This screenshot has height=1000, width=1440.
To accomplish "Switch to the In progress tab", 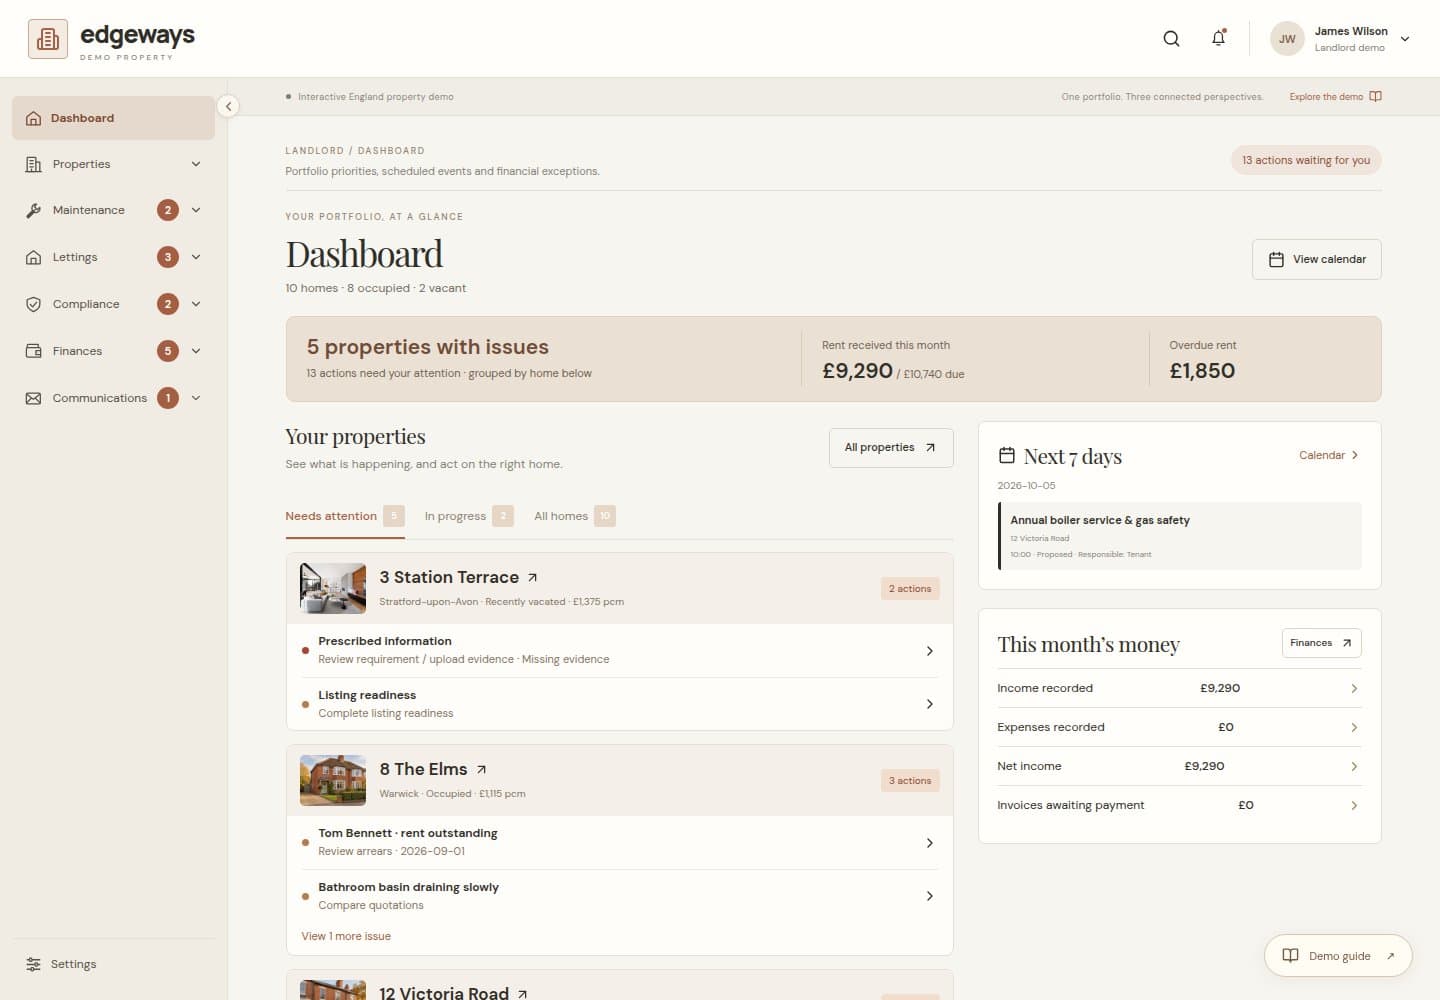I will 469,517.
